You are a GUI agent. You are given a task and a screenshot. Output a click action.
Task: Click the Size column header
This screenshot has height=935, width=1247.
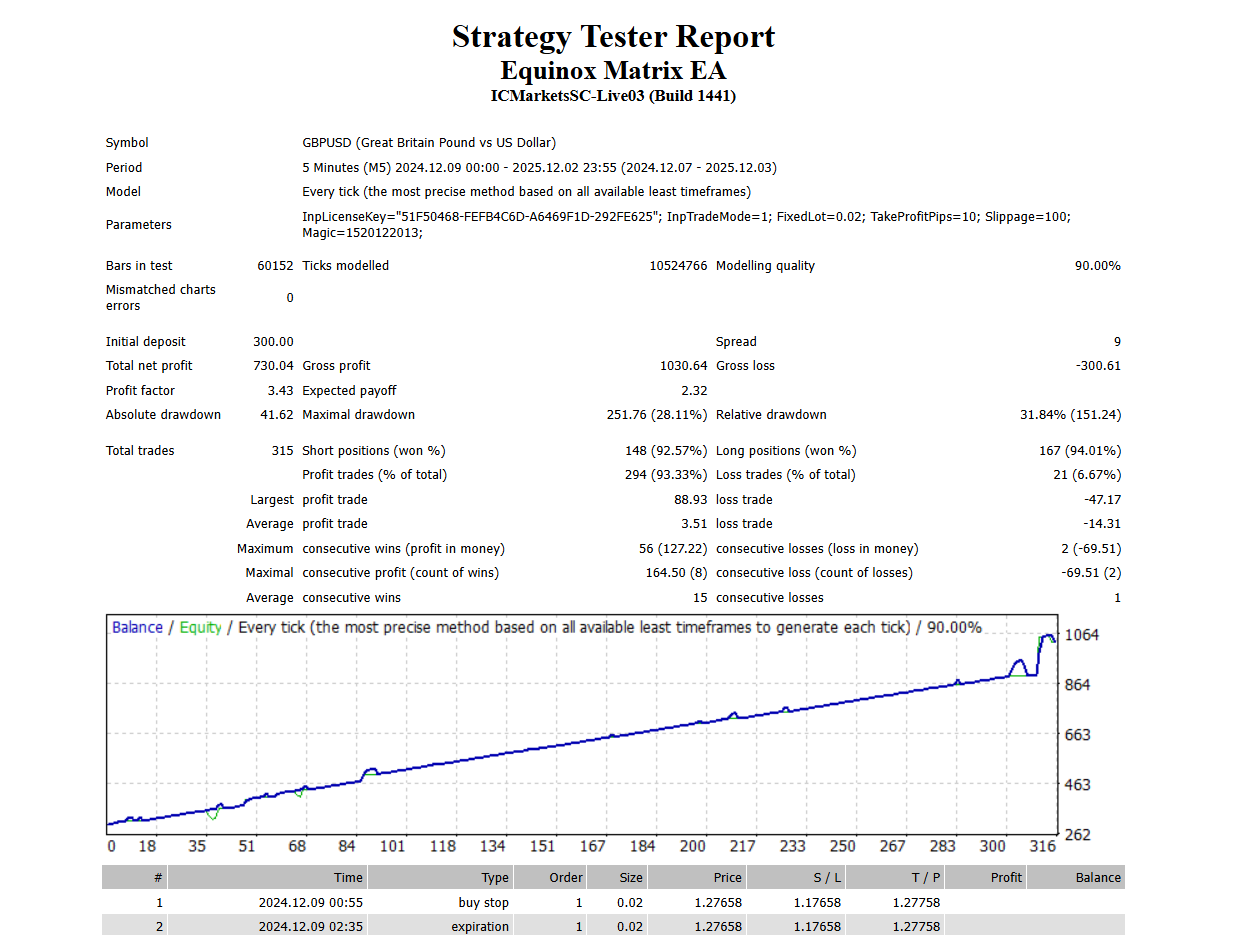point(630,877)
